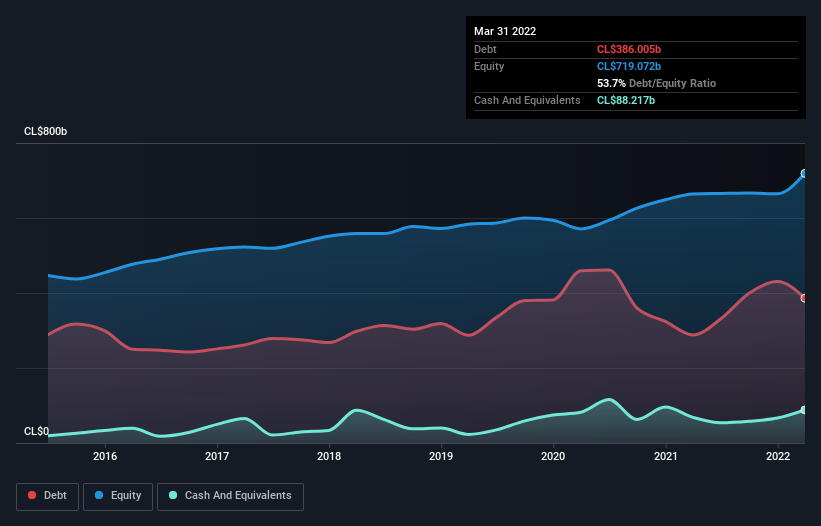The height and width of the screenshot is (526, 821).
Task: Click the 2017 x-axis label
Action: (217, 456)
